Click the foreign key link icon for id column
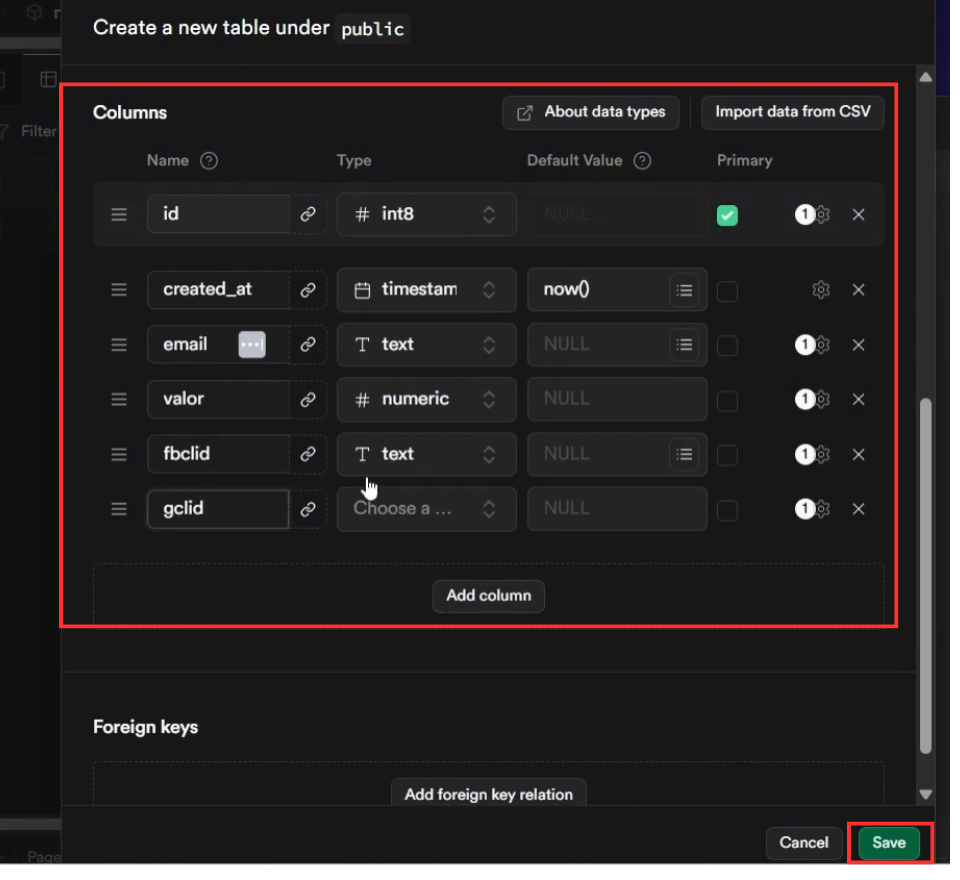The height and width of the screenshot is (880, 960). pyautogui.click(x=308, y=214)
